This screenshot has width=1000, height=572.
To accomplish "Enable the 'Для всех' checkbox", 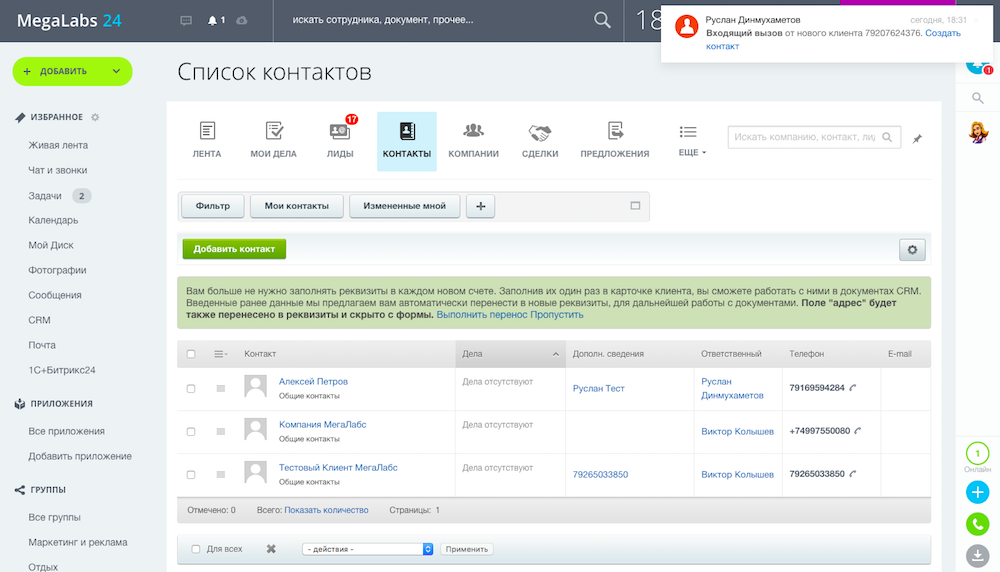I will pyautogui.click(x=195, y=549).
